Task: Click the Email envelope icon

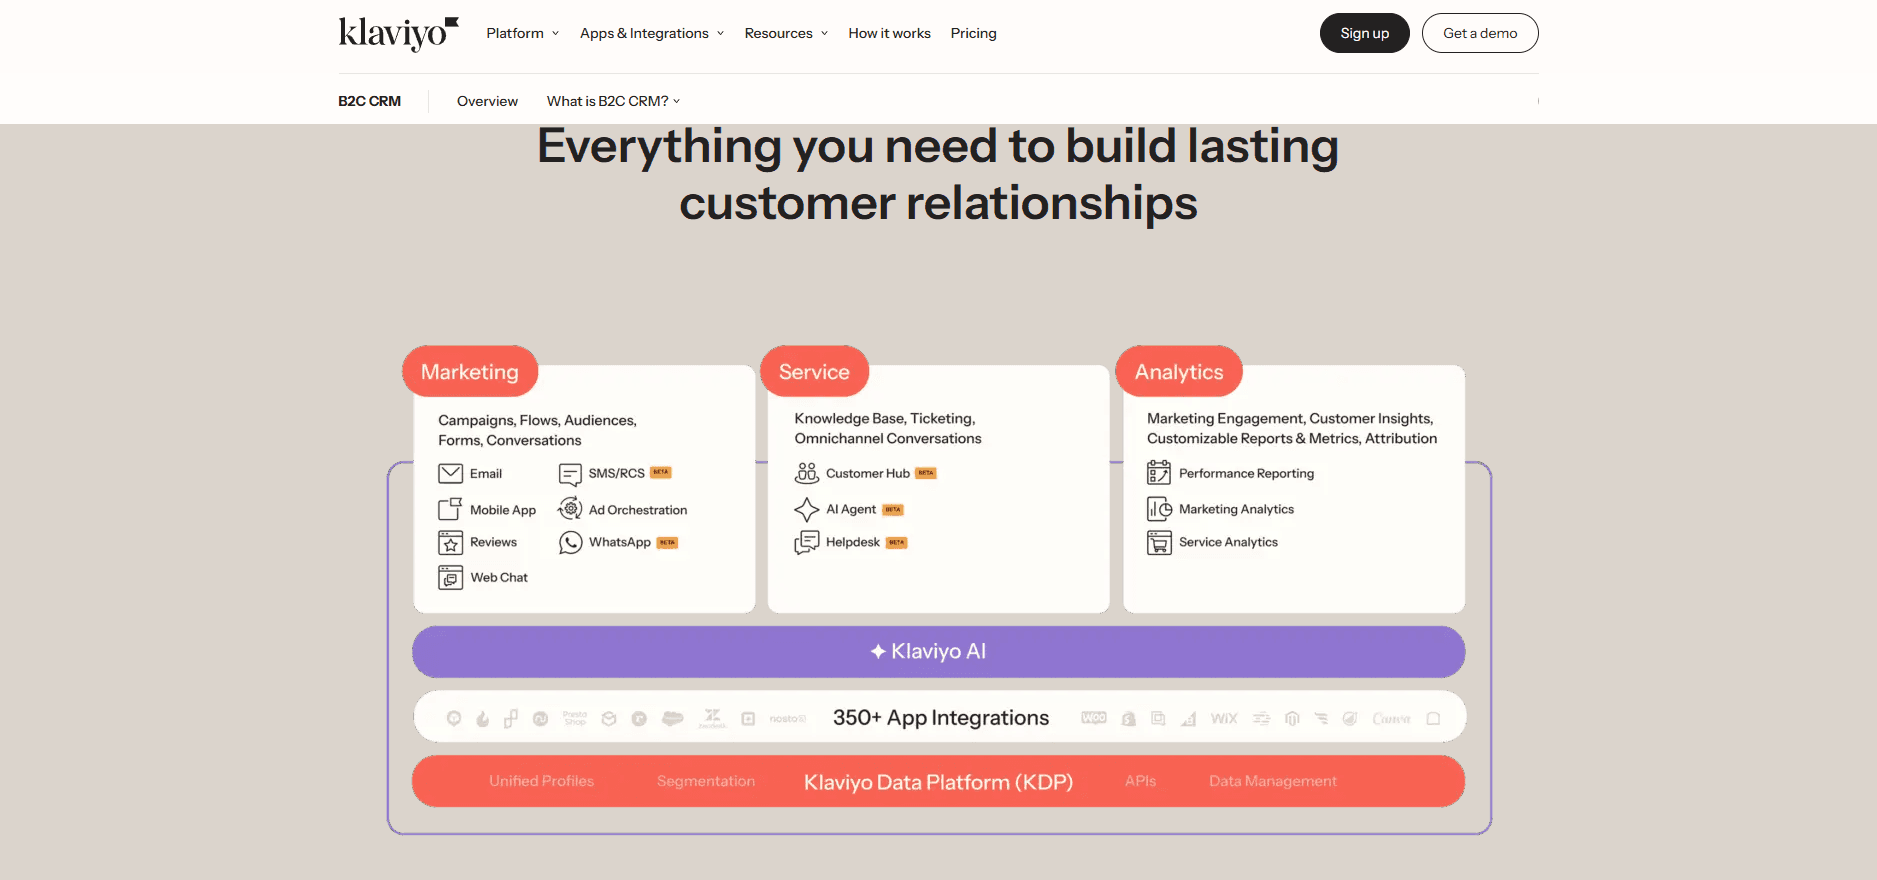Action: (x=450, y=473)
